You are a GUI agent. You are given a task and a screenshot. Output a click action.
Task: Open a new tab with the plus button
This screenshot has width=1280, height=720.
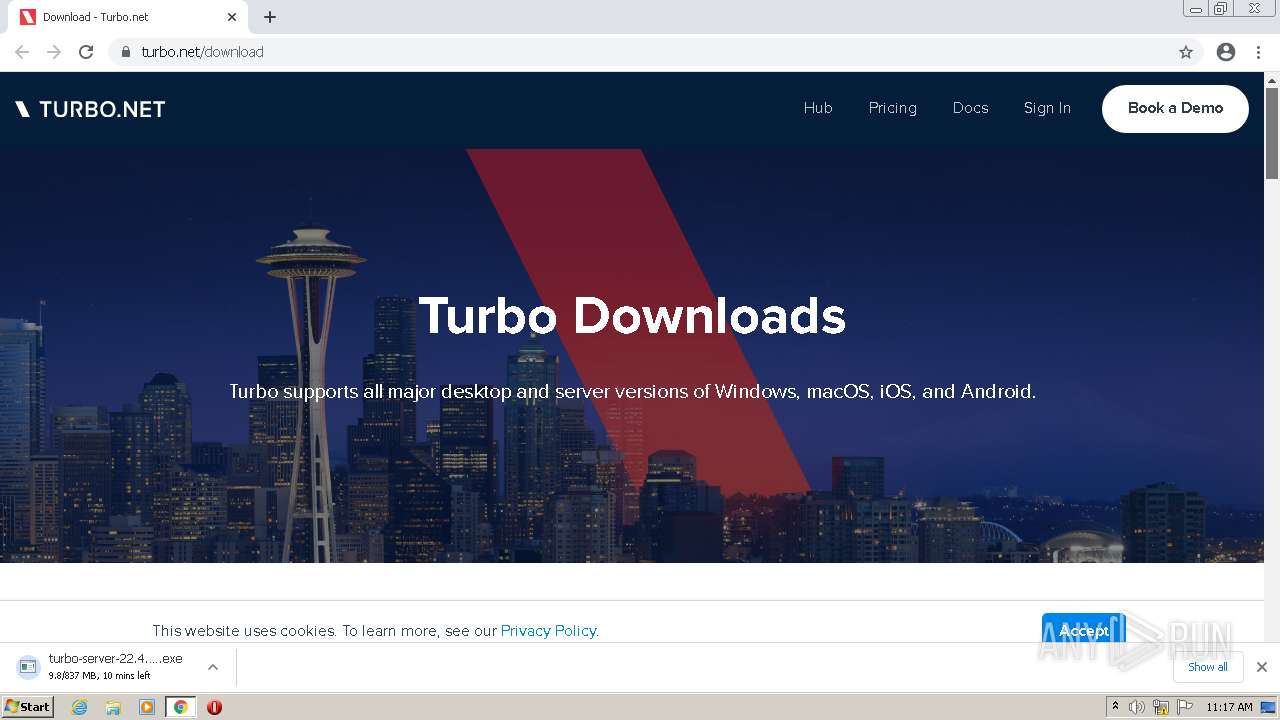tap(270, 17)
